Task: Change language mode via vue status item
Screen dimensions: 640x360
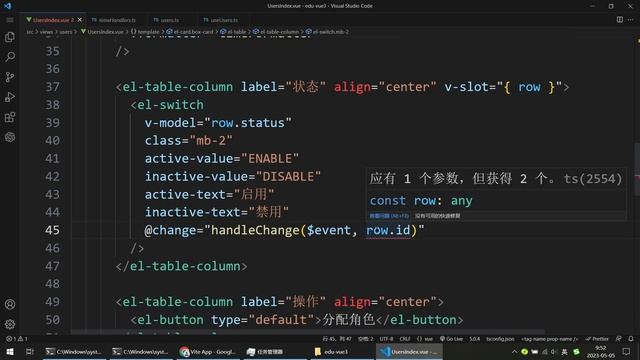Action: point(425,339)
